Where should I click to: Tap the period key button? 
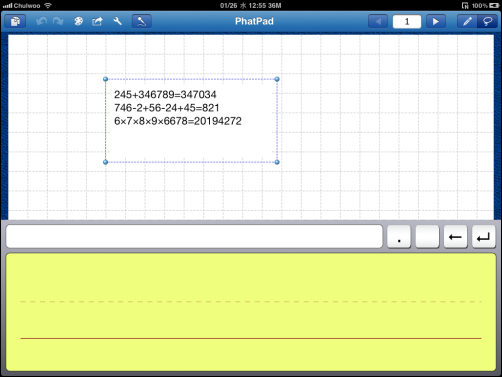(399, 237)
